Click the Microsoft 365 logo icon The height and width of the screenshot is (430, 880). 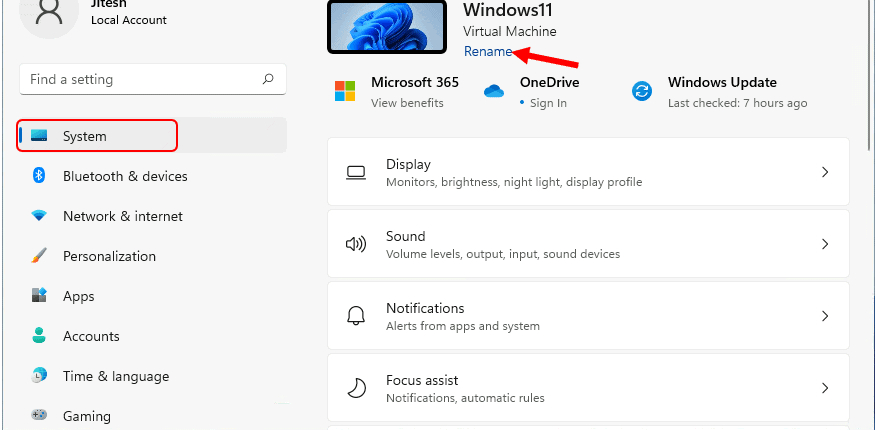tap(345, 91)
